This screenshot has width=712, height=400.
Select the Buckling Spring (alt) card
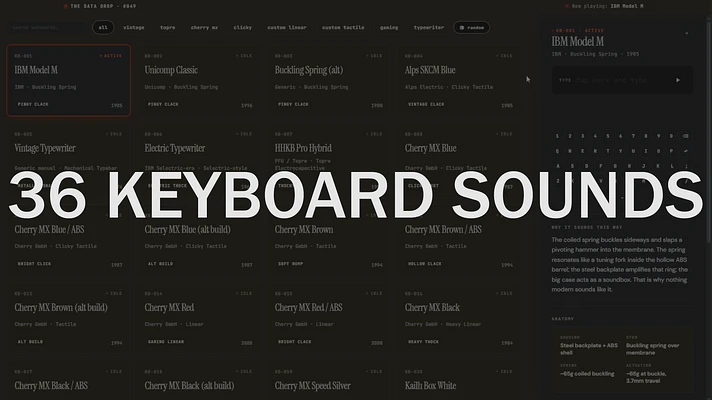pos(329,80)
